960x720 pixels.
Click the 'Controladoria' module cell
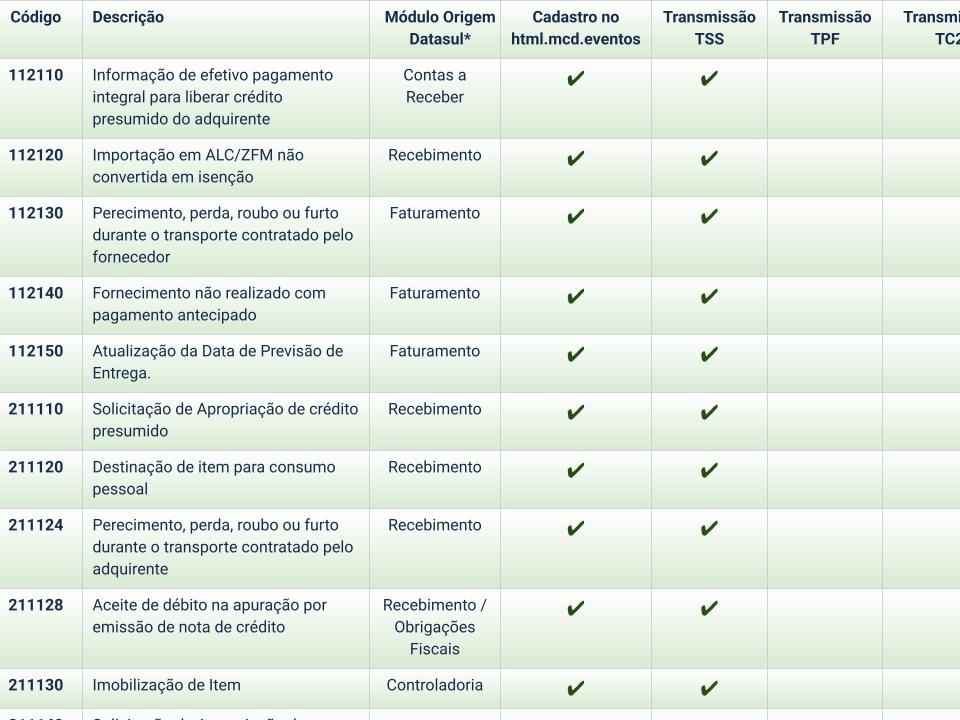[x=434, y=685]
